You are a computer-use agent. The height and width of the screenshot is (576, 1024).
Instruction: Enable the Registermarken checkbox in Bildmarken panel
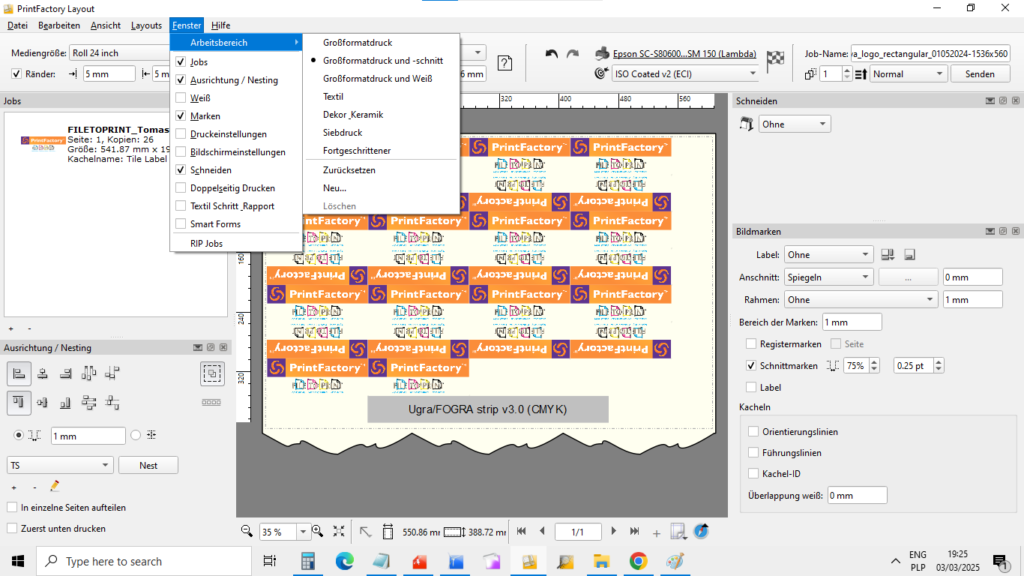[x=750, y=344]
